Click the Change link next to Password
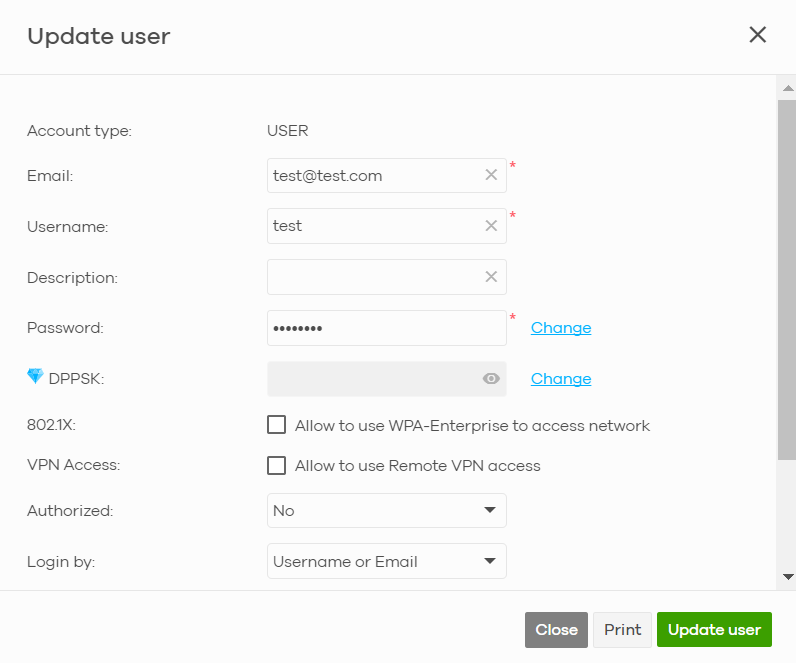Viewport: 796px width, 663px height. tap(560, 328)
